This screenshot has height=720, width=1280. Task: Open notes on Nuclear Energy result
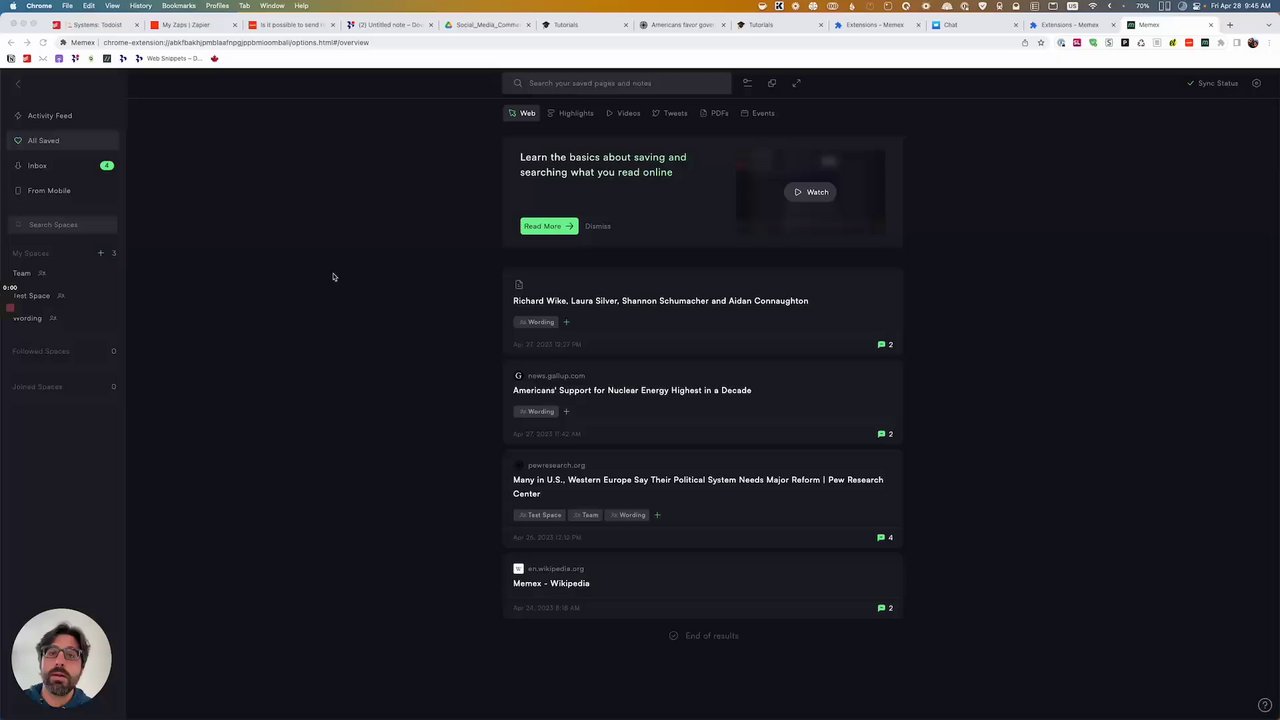[885, 434]
